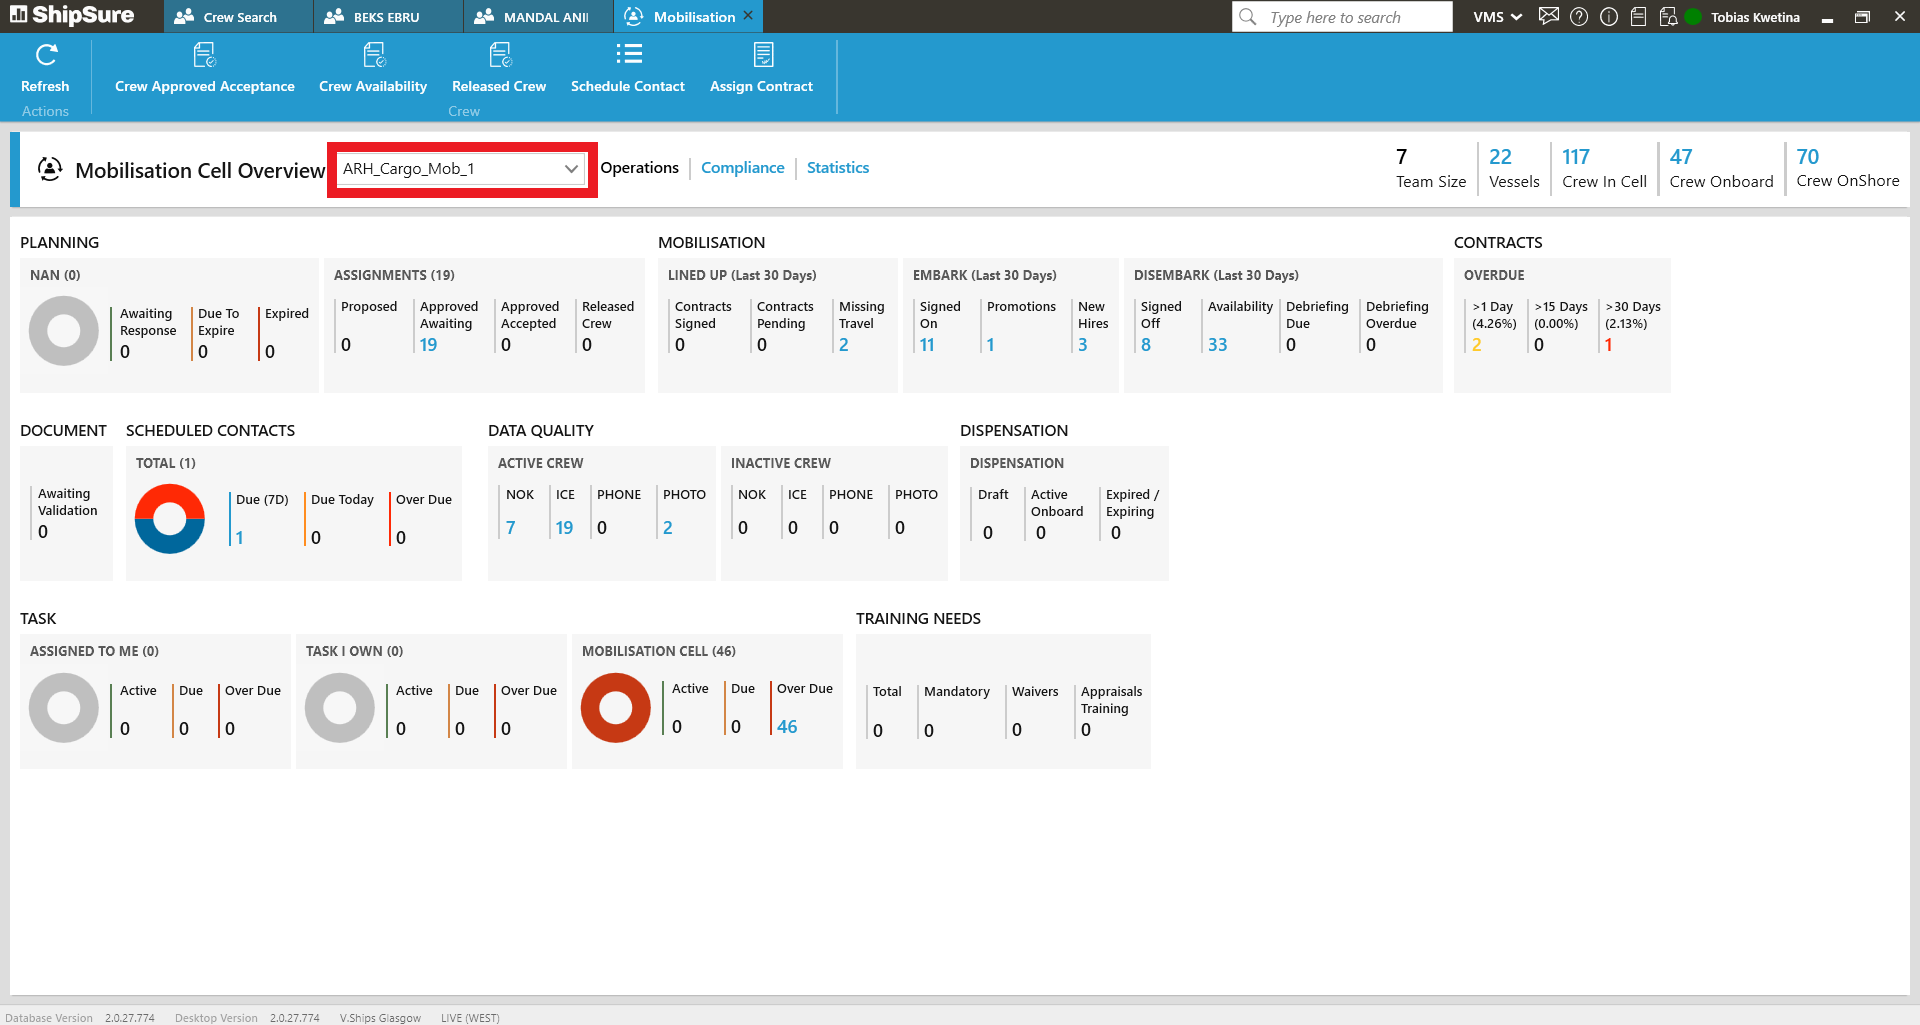
Task: Open the mail envelope icon in title bar
Action: [x=1548, y=17]
